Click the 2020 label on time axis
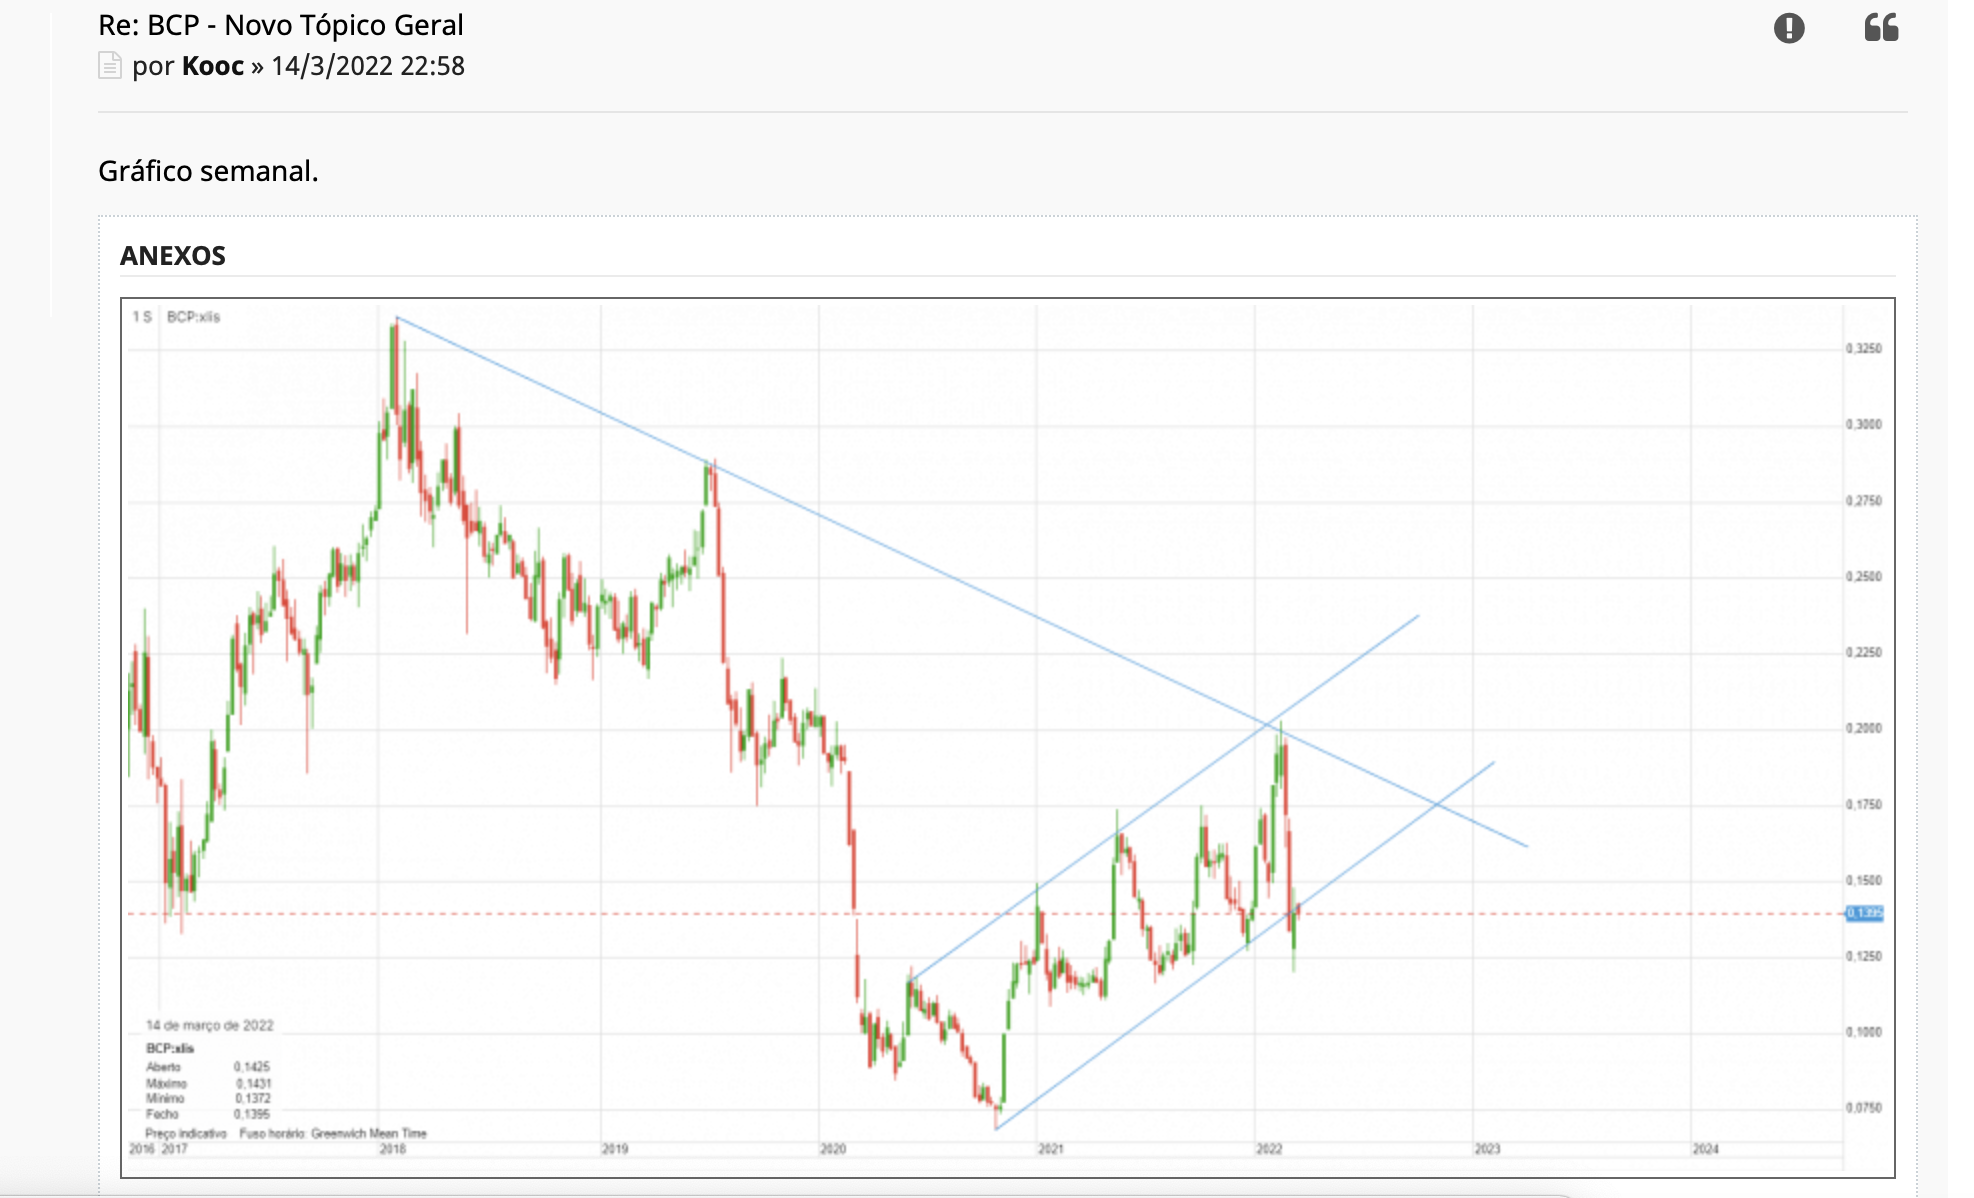The height and width of the screenshot is (1198, 1974). [x=833, y=1149]
